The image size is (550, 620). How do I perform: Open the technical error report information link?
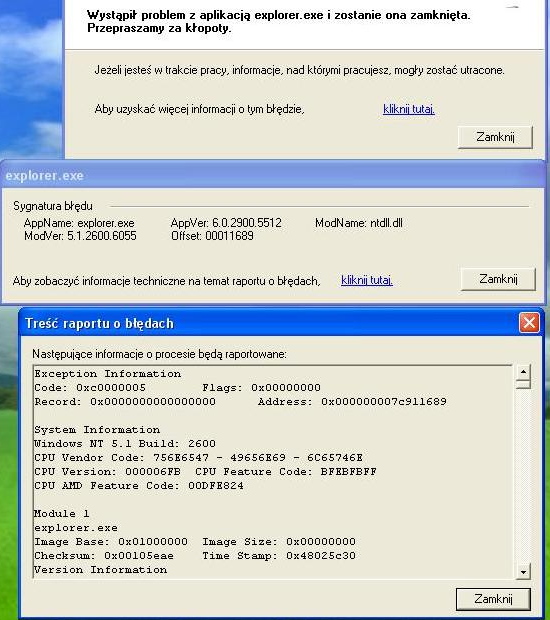[367, 280]
